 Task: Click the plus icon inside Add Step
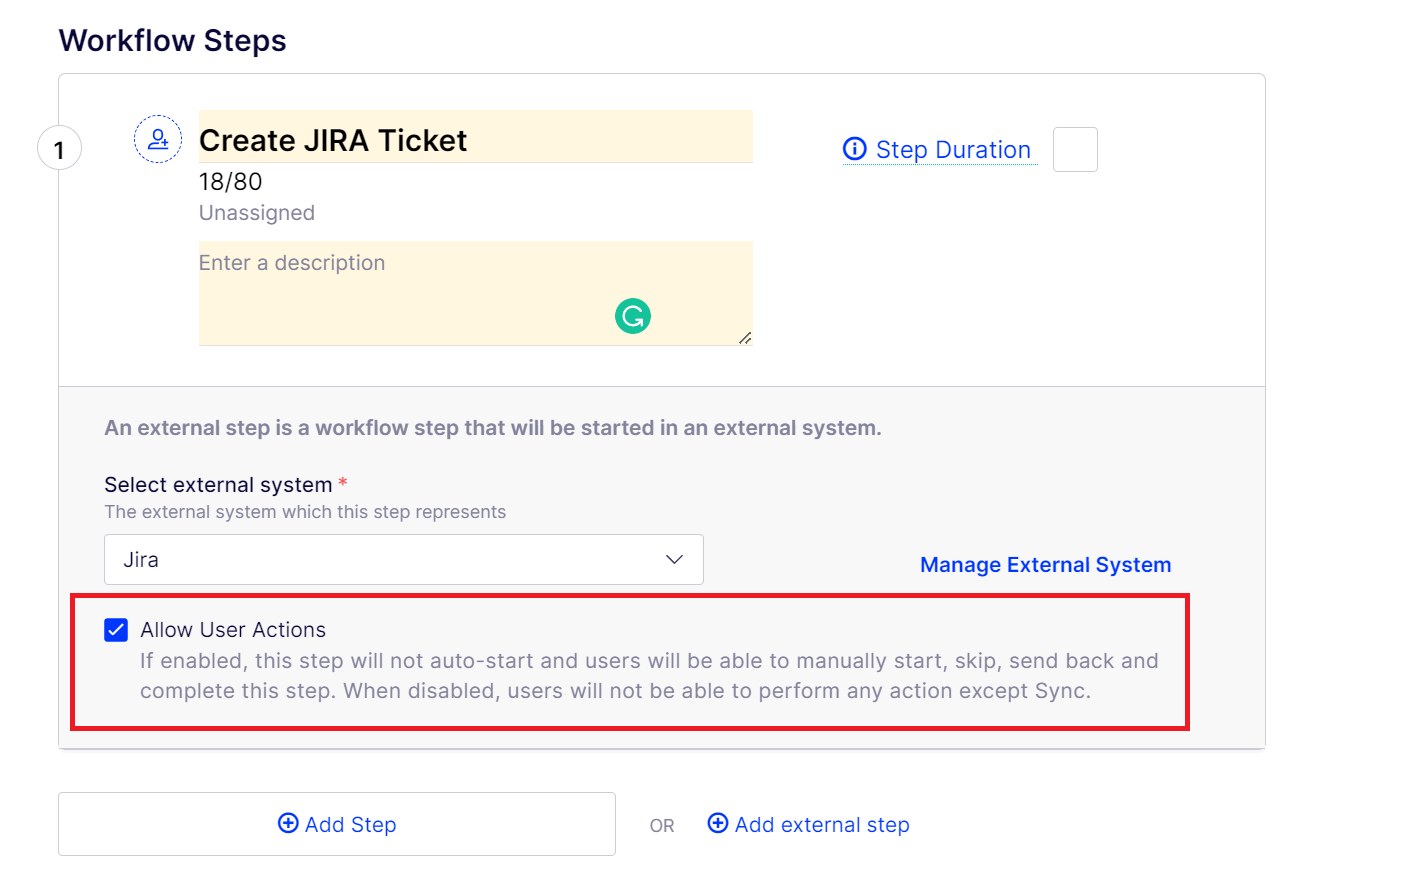288,823
